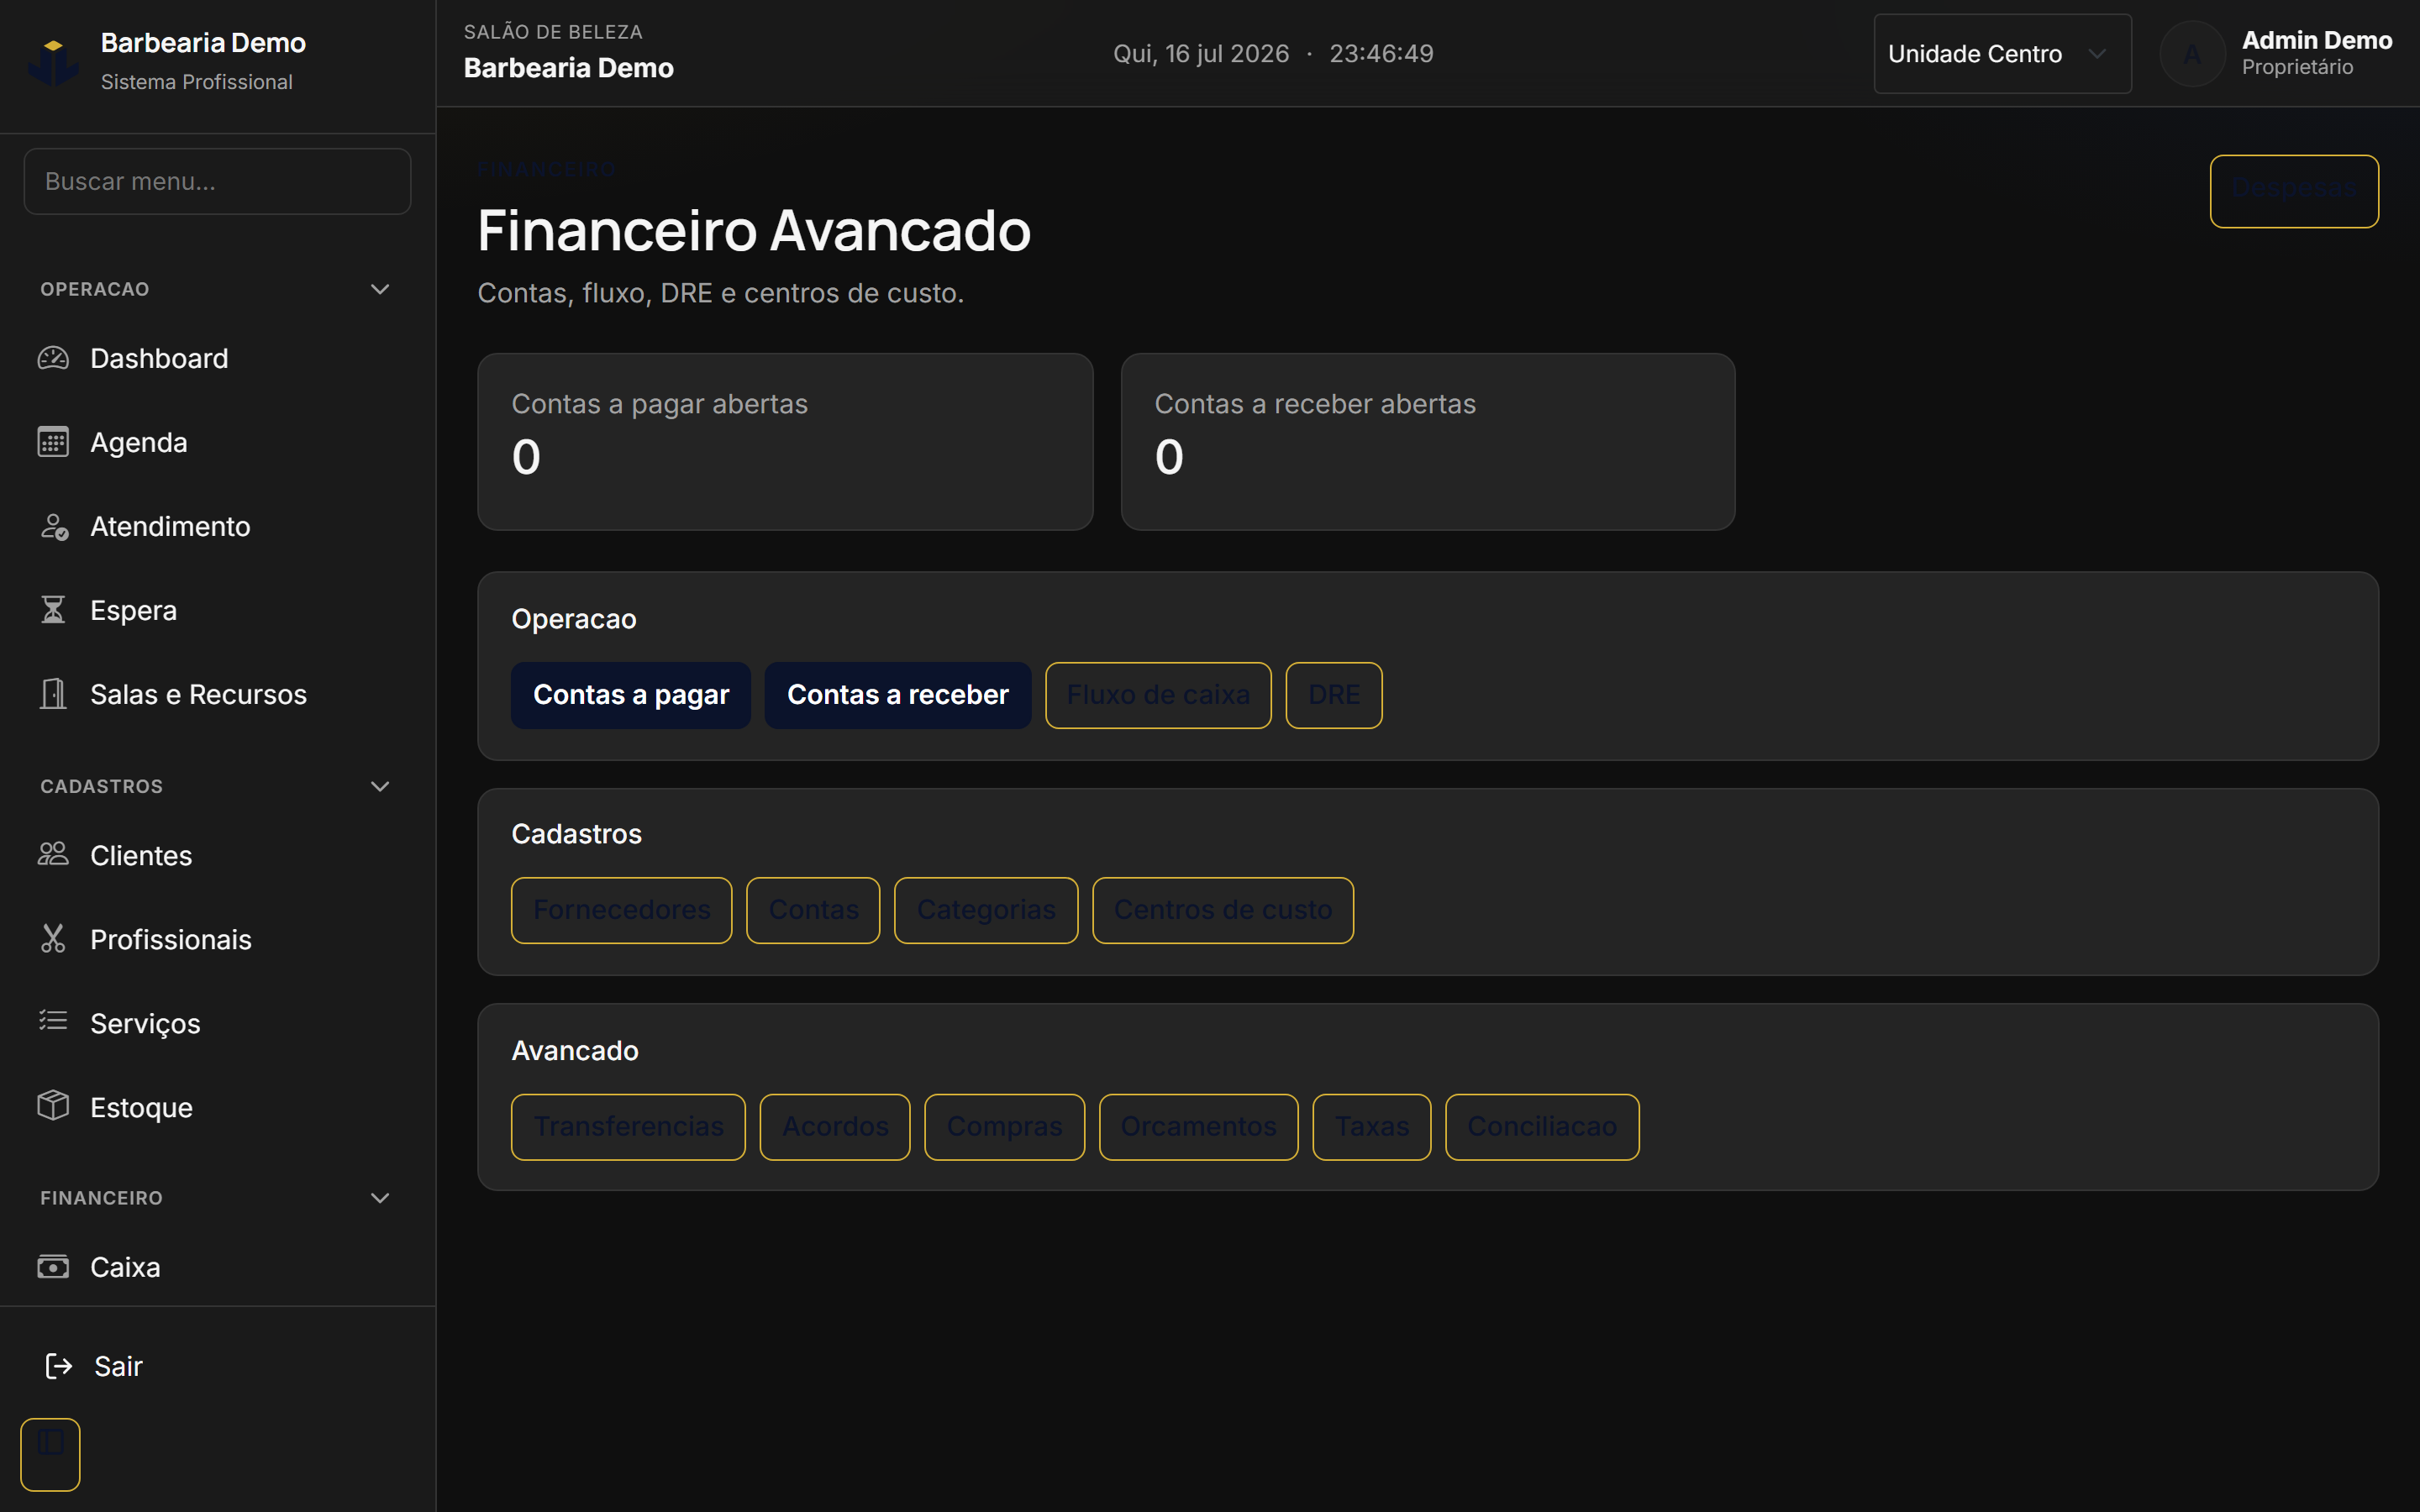Image resolution: width=2420 pixels, height=1512 pixels.
Task: Select Atendimento menu item
Action: [x=217, y=526]
